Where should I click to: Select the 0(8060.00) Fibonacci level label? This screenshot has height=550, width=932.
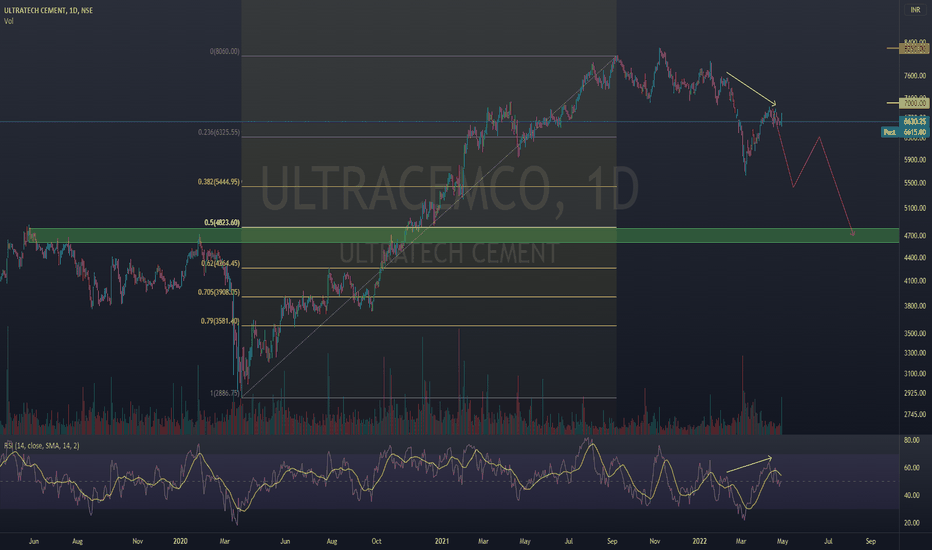(x=224, y=52)
